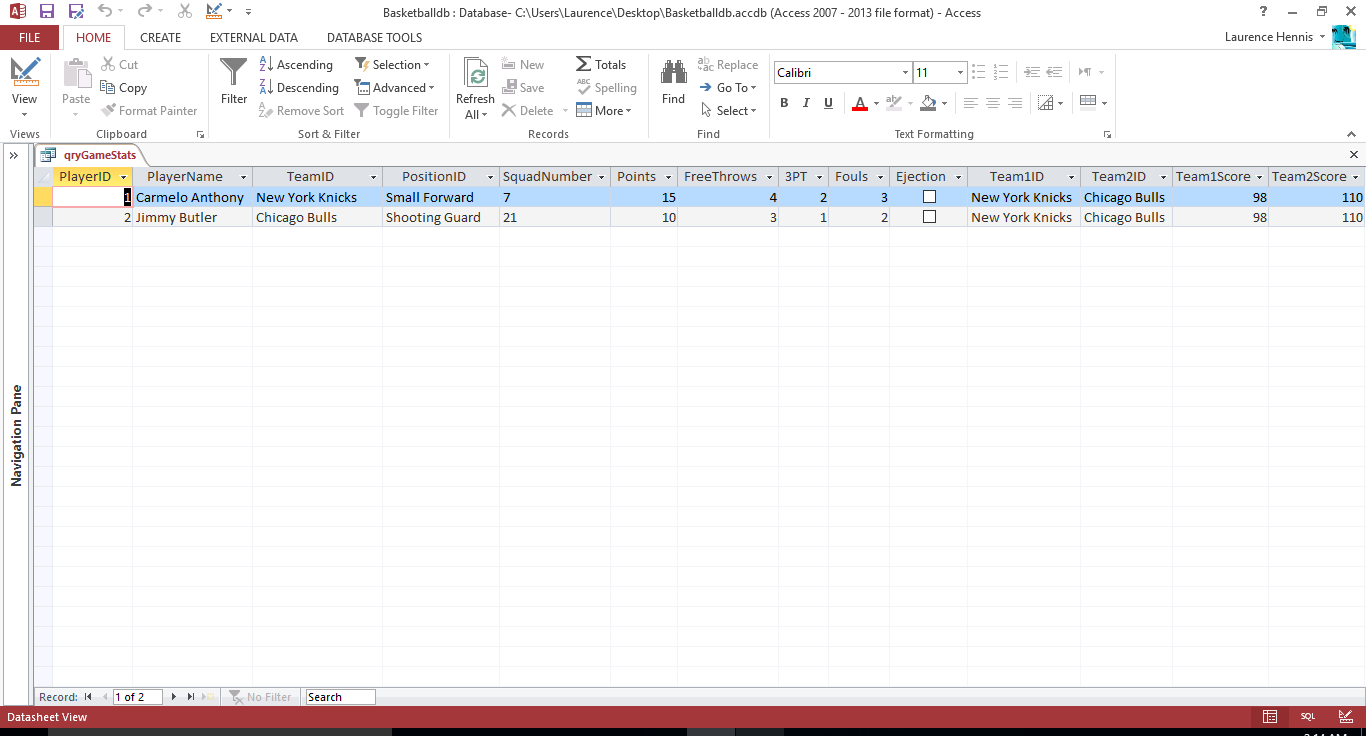
Task: Click the Small Forward cell
Action: tap(441, 197)
